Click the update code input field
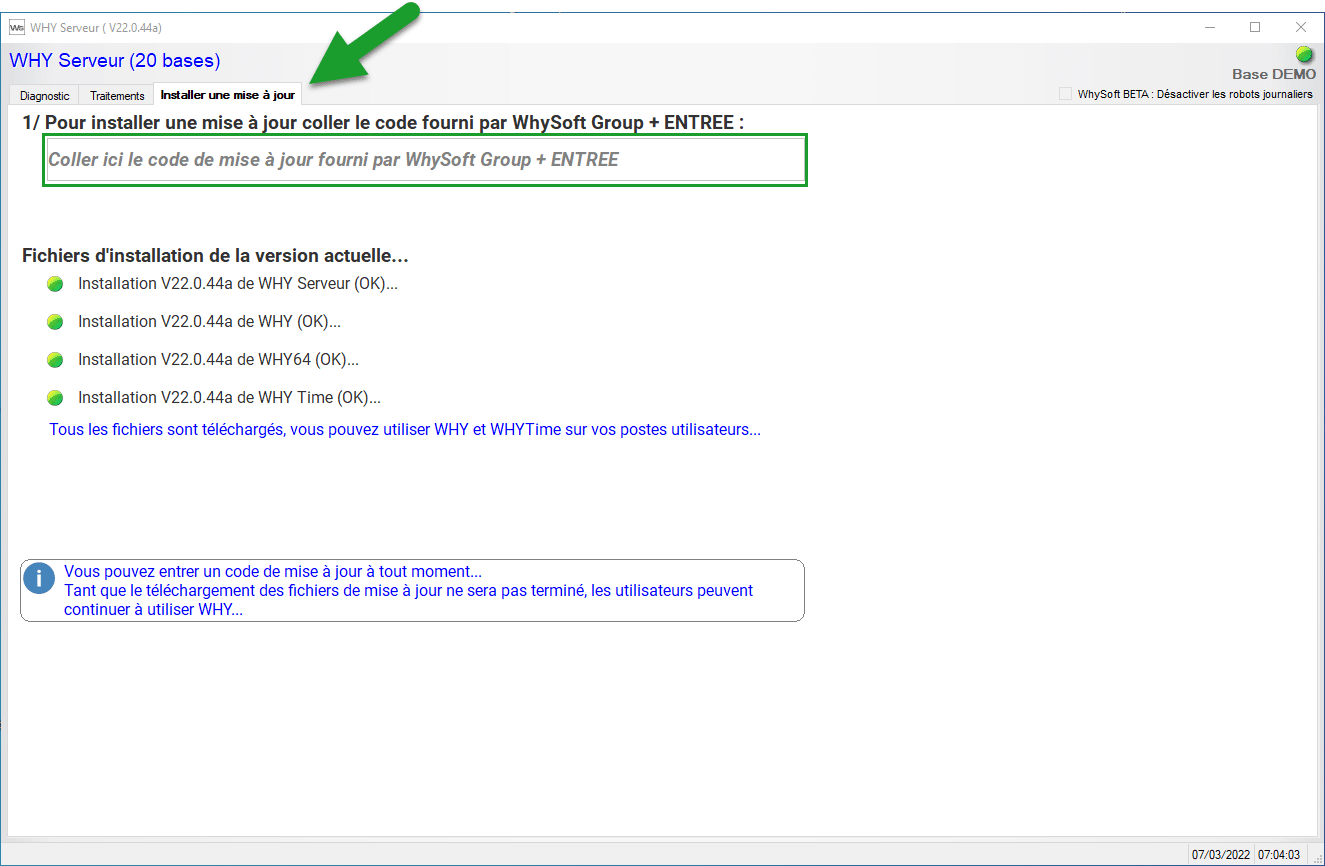The image size is (1325, 866). coord(425,159)
